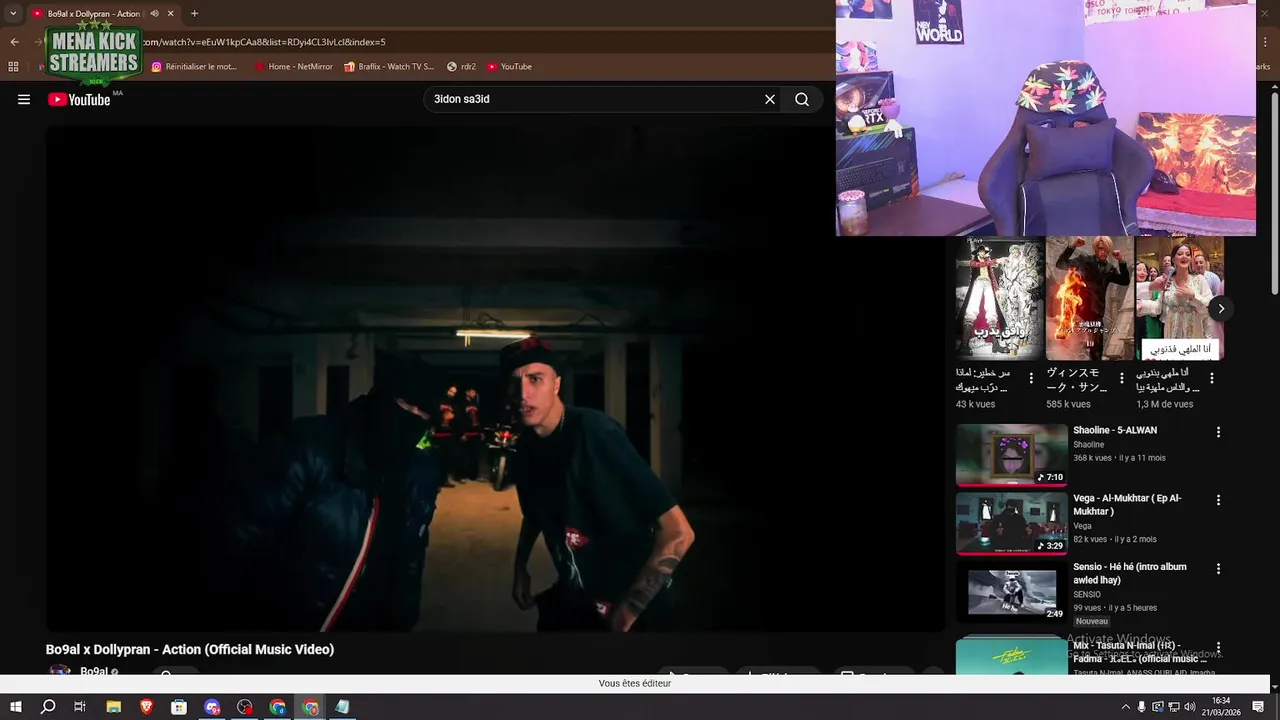The width and height of the screenshot is (1280, 720).
Task: Open options menu for the 585 k vues Short
Action: tap(1121, 379)
